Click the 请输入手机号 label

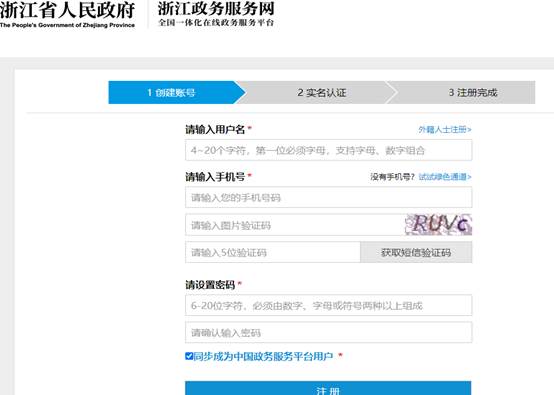(215, 177)
